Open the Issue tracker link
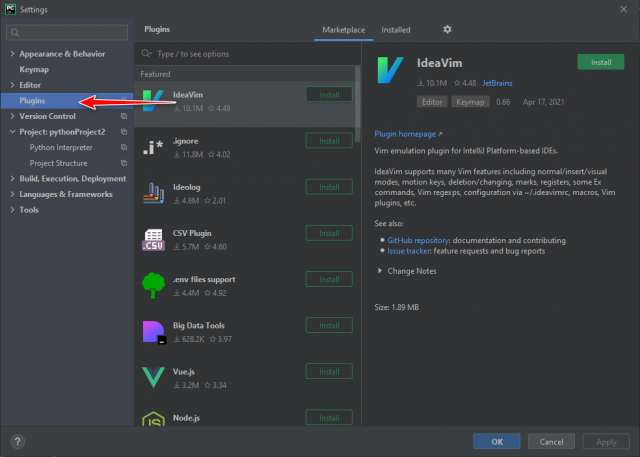 [x=409, y=251]
